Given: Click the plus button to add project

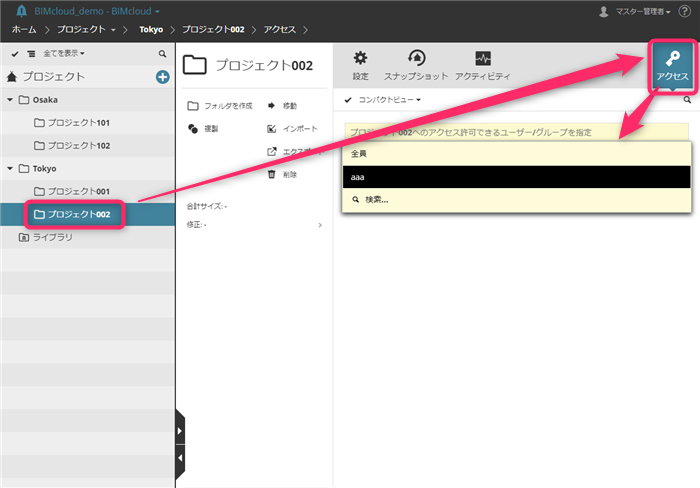Looking at the screenshot, I should pyautogui.click(x=162, y=77).
